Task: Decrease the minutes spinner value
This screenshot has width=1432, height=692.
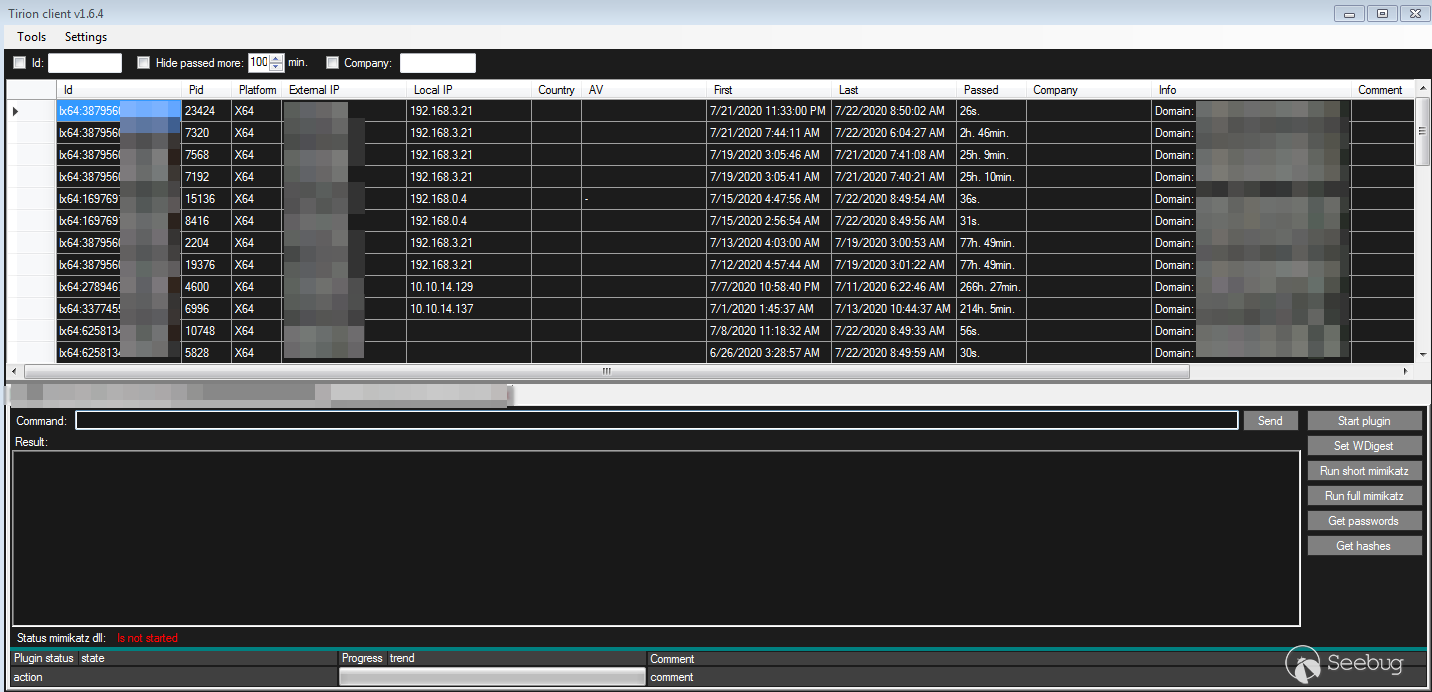Action: click(x=277, y=67)
